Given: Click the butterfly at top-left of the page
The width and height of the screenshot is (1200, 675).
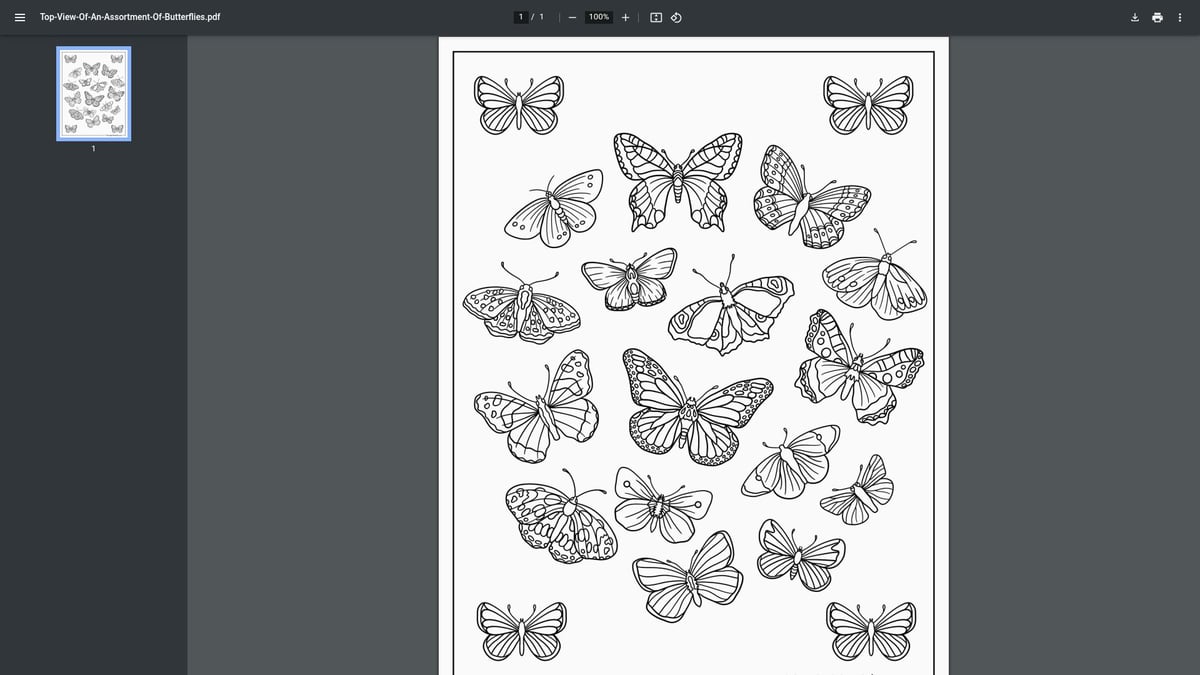Looking at the screenshot, I should tap(517, 103).
